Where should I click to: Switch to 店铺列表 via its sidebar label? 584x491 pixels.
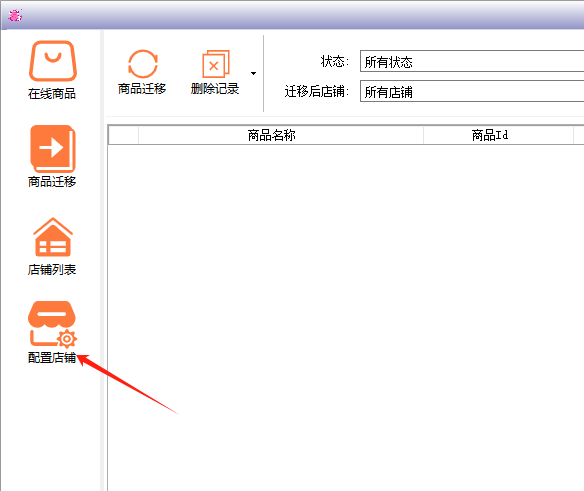52,269
